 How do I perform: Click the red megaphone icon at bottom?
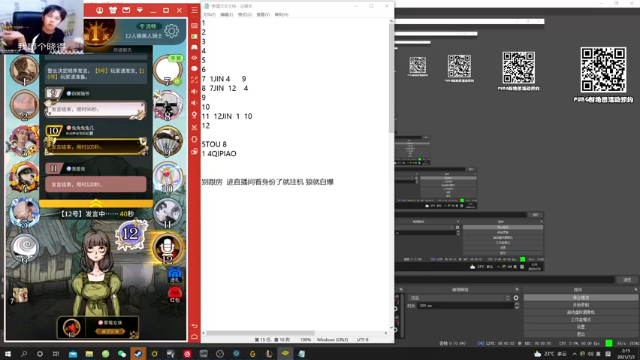71,328
